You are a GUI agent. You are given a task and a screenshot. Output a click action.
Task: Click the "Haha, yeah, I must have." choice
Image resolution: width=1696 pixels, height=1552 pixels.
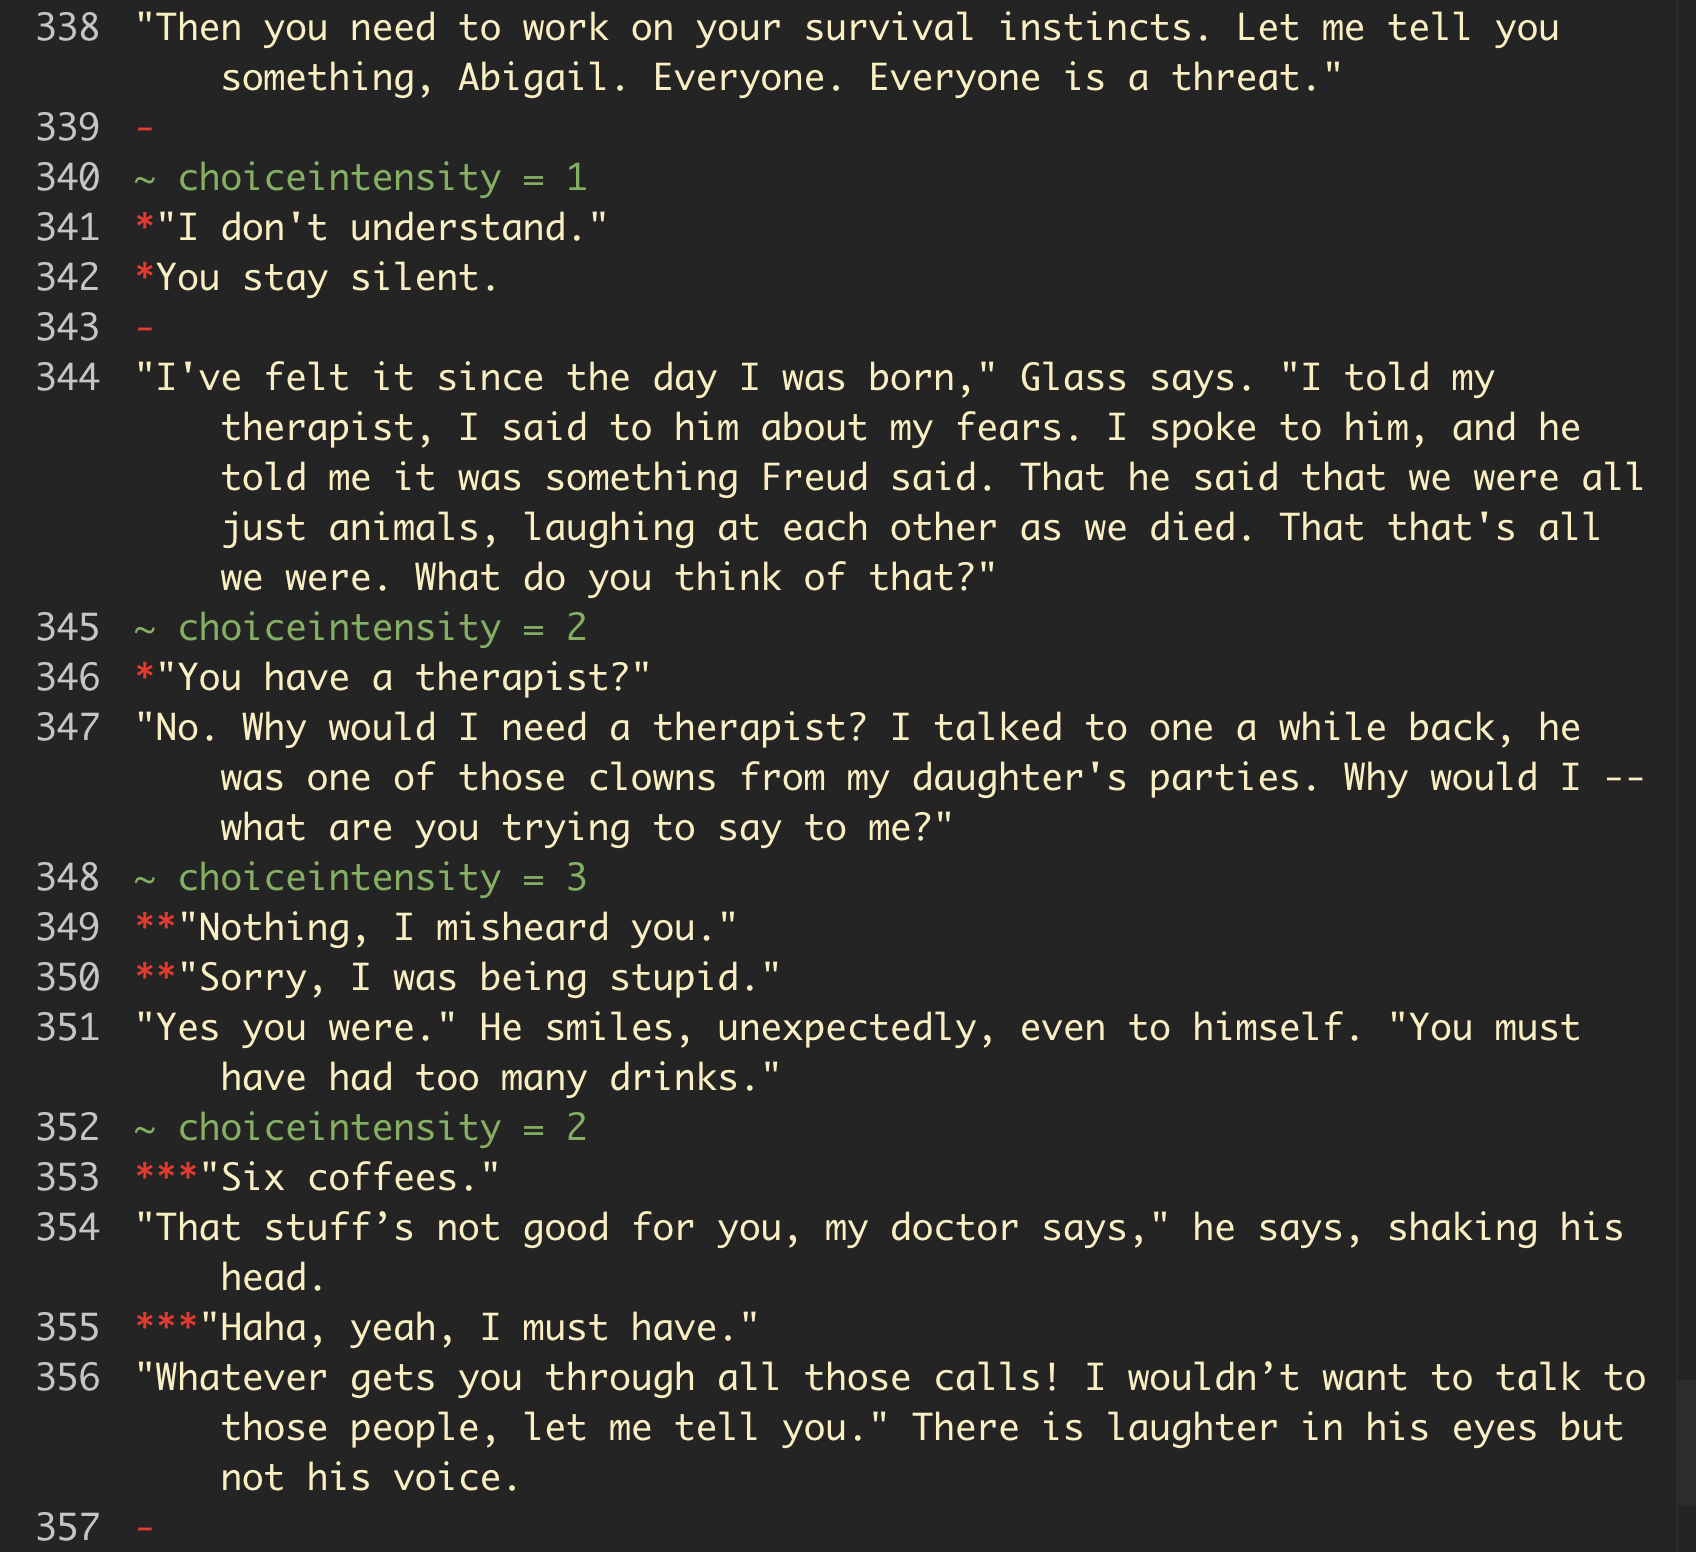tap(480, 1328)
